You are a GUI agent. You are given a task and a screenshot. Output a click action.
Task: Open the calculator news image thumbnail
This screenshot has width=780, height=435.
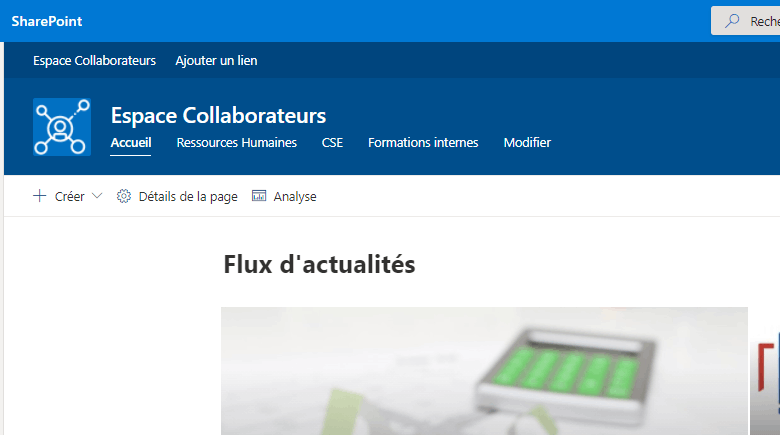coord(485,371)
